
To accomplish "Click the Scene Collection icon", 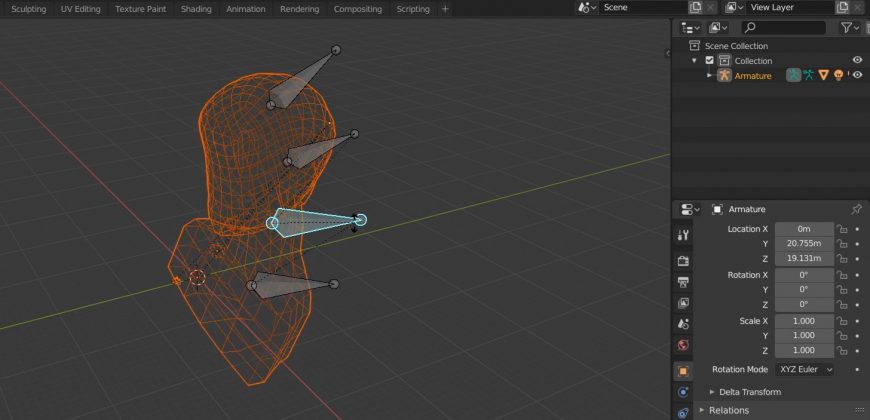I will pyautogui.click(x=694, y=45).
